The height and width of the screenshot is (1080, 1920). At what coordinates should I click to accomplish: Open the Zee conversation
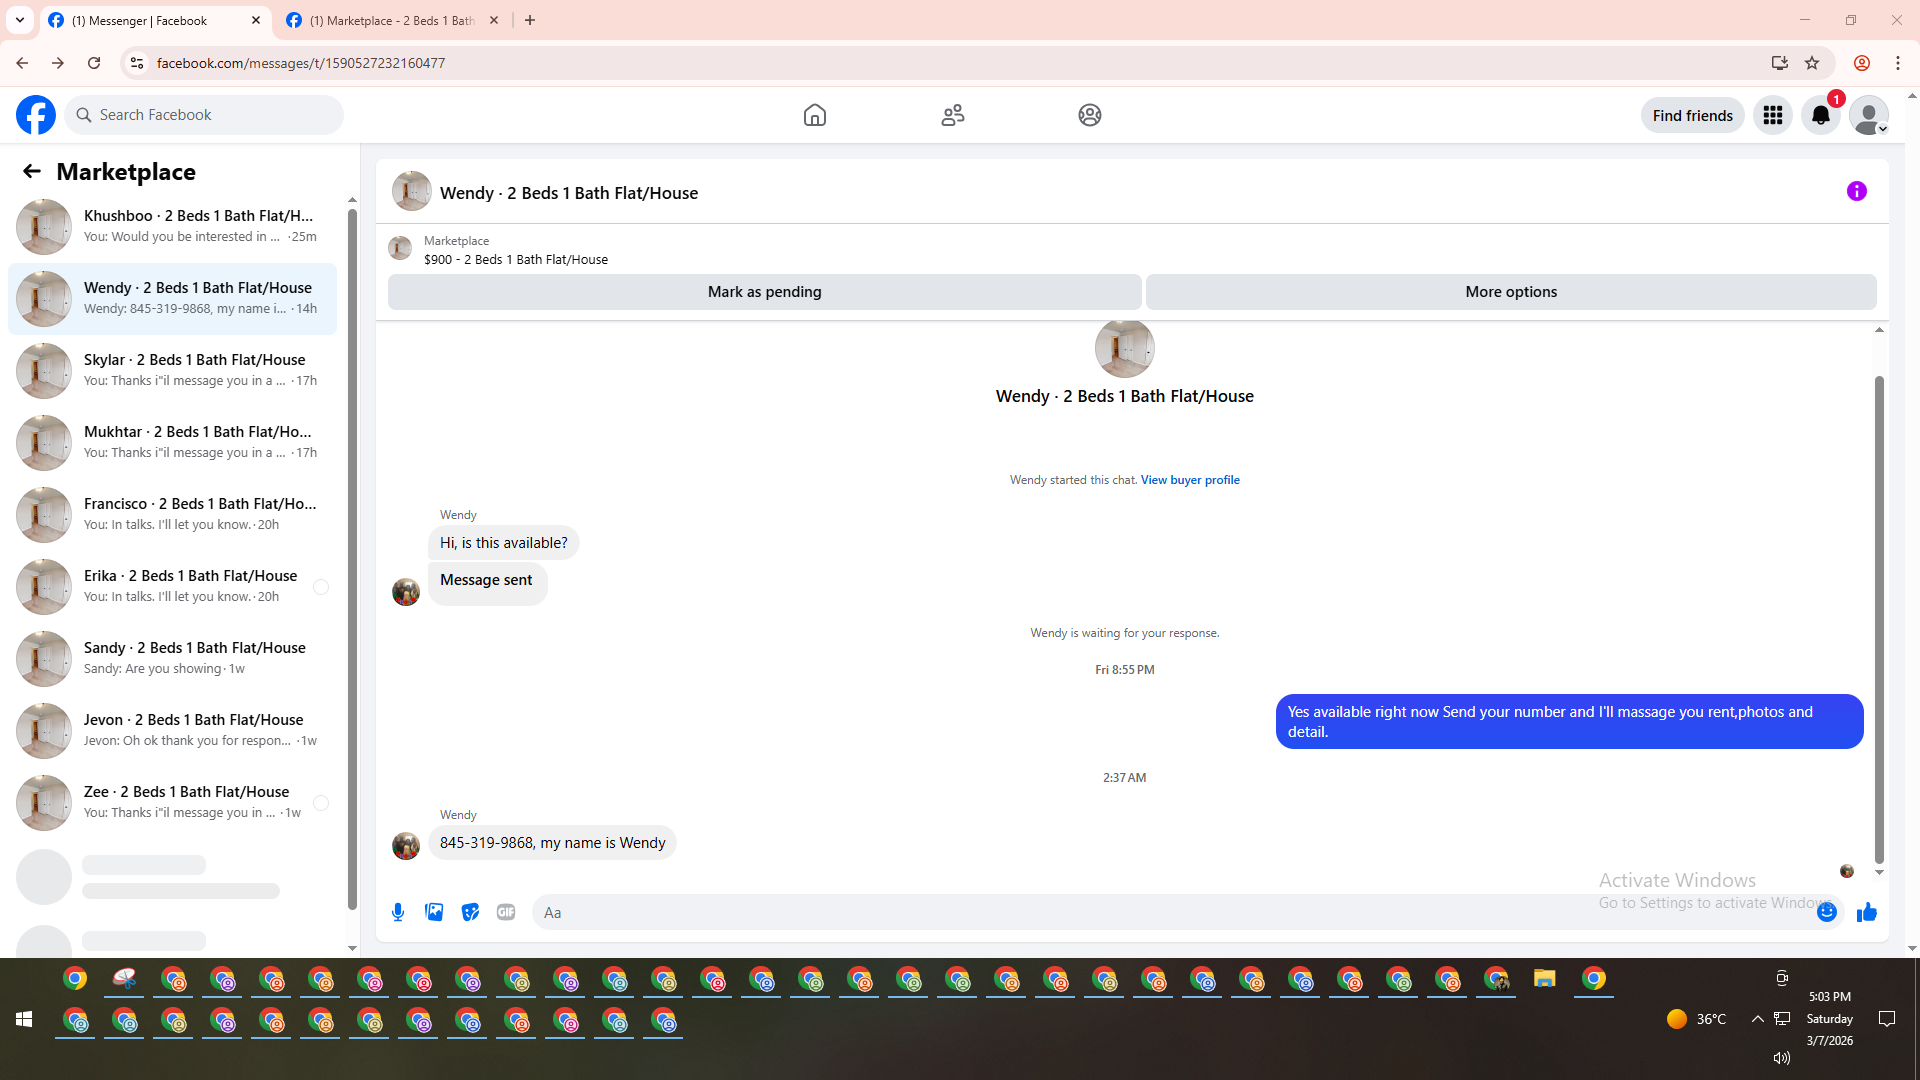coord(172,802)
